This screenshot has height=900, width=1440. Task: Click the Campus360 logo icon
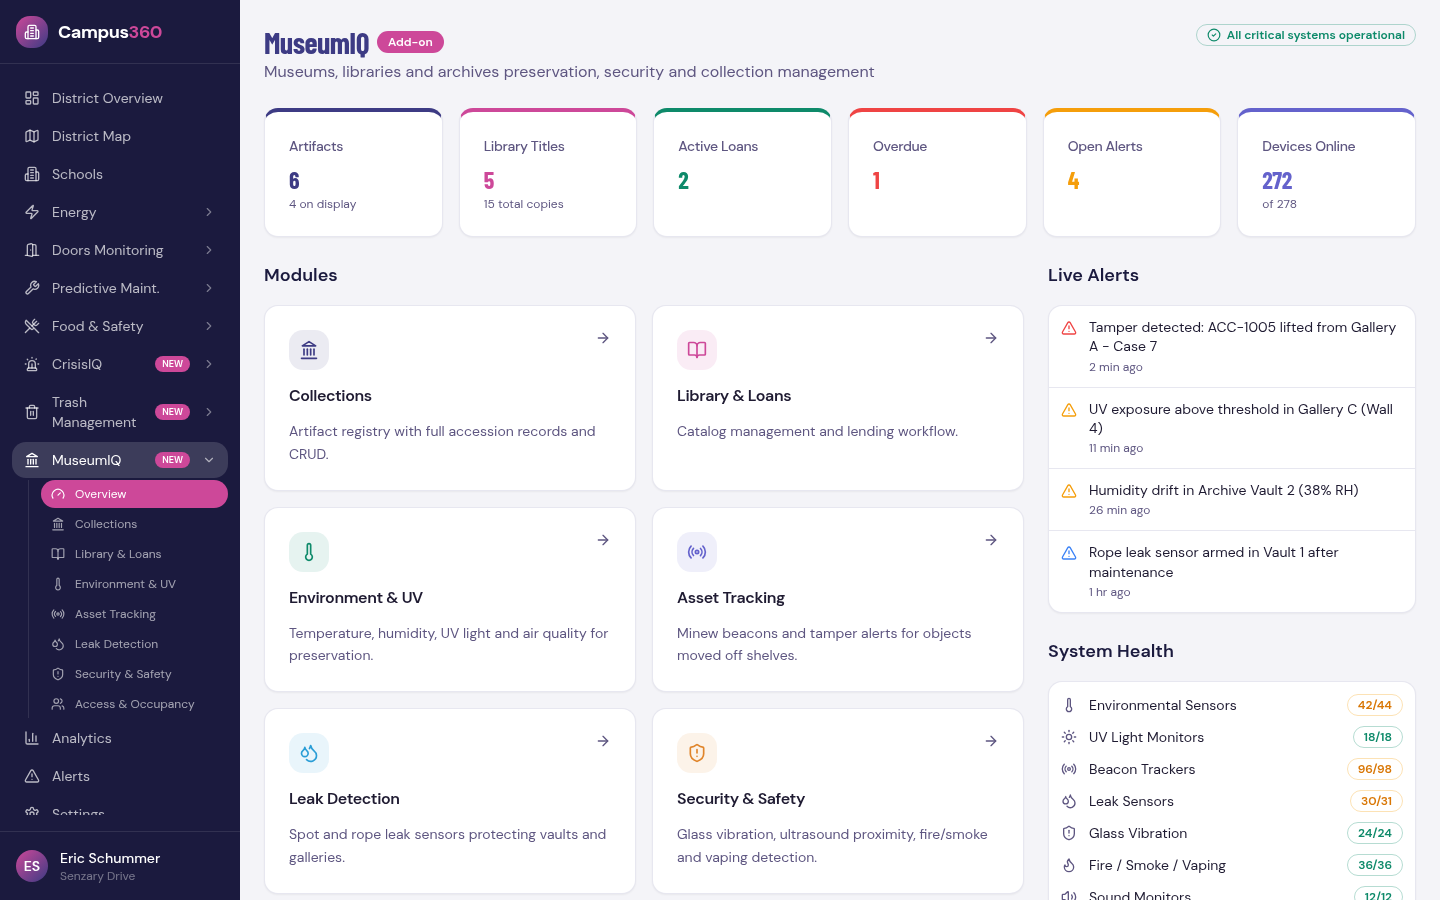click(x=32, y=32)
